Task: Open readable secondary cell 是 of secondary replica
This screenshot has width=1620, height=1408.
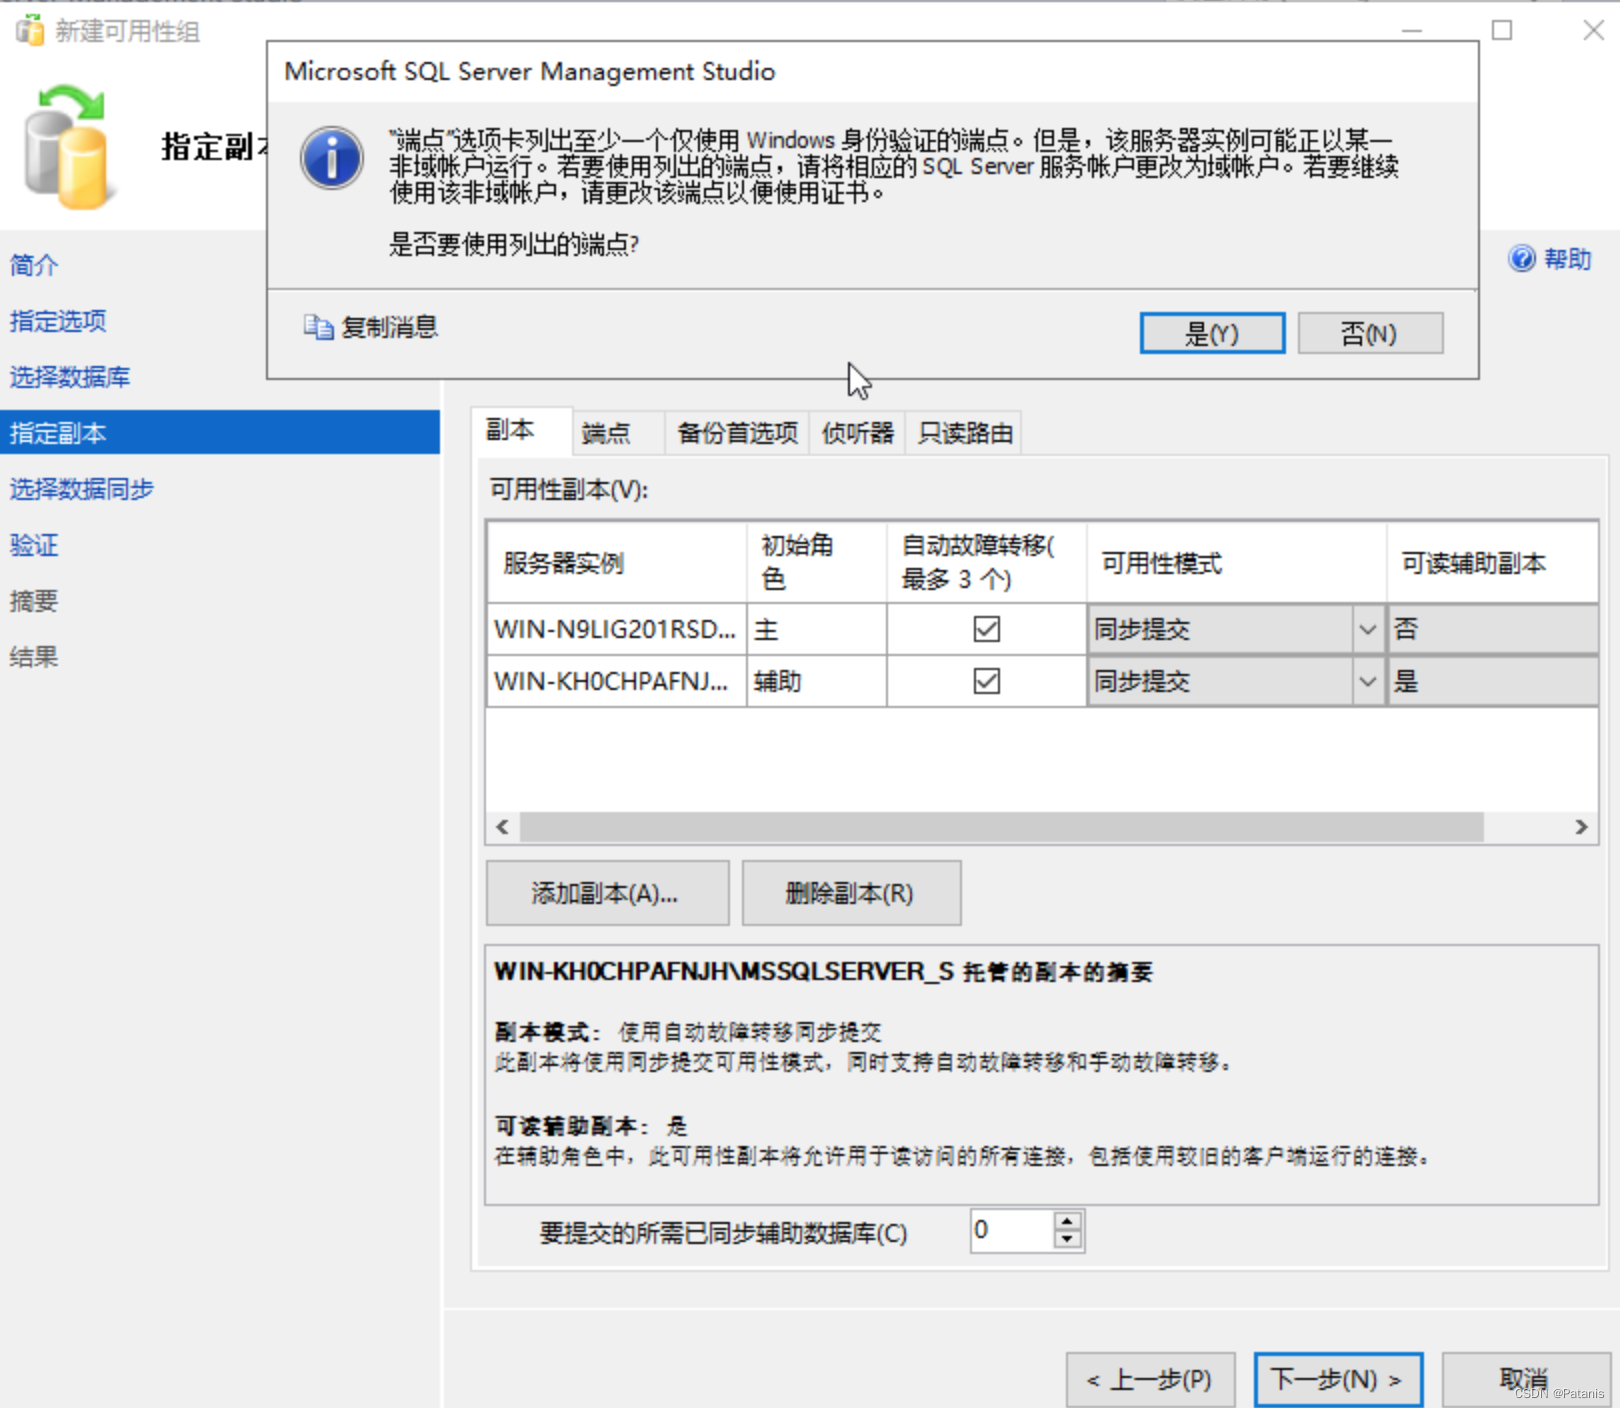Action: (1492, 682)
